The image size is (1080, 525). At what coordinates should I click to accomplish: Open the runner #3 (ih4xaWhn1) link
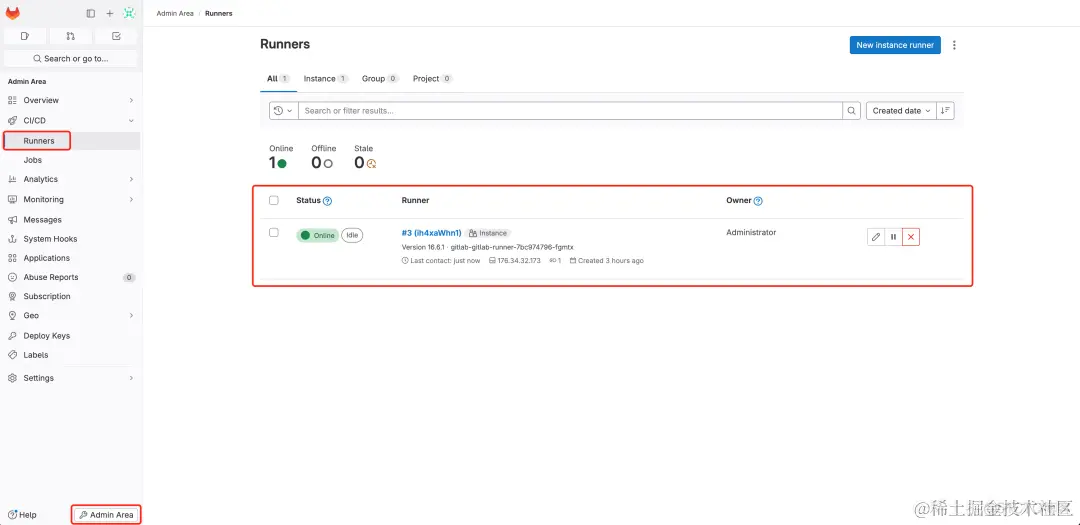[431, 234]
